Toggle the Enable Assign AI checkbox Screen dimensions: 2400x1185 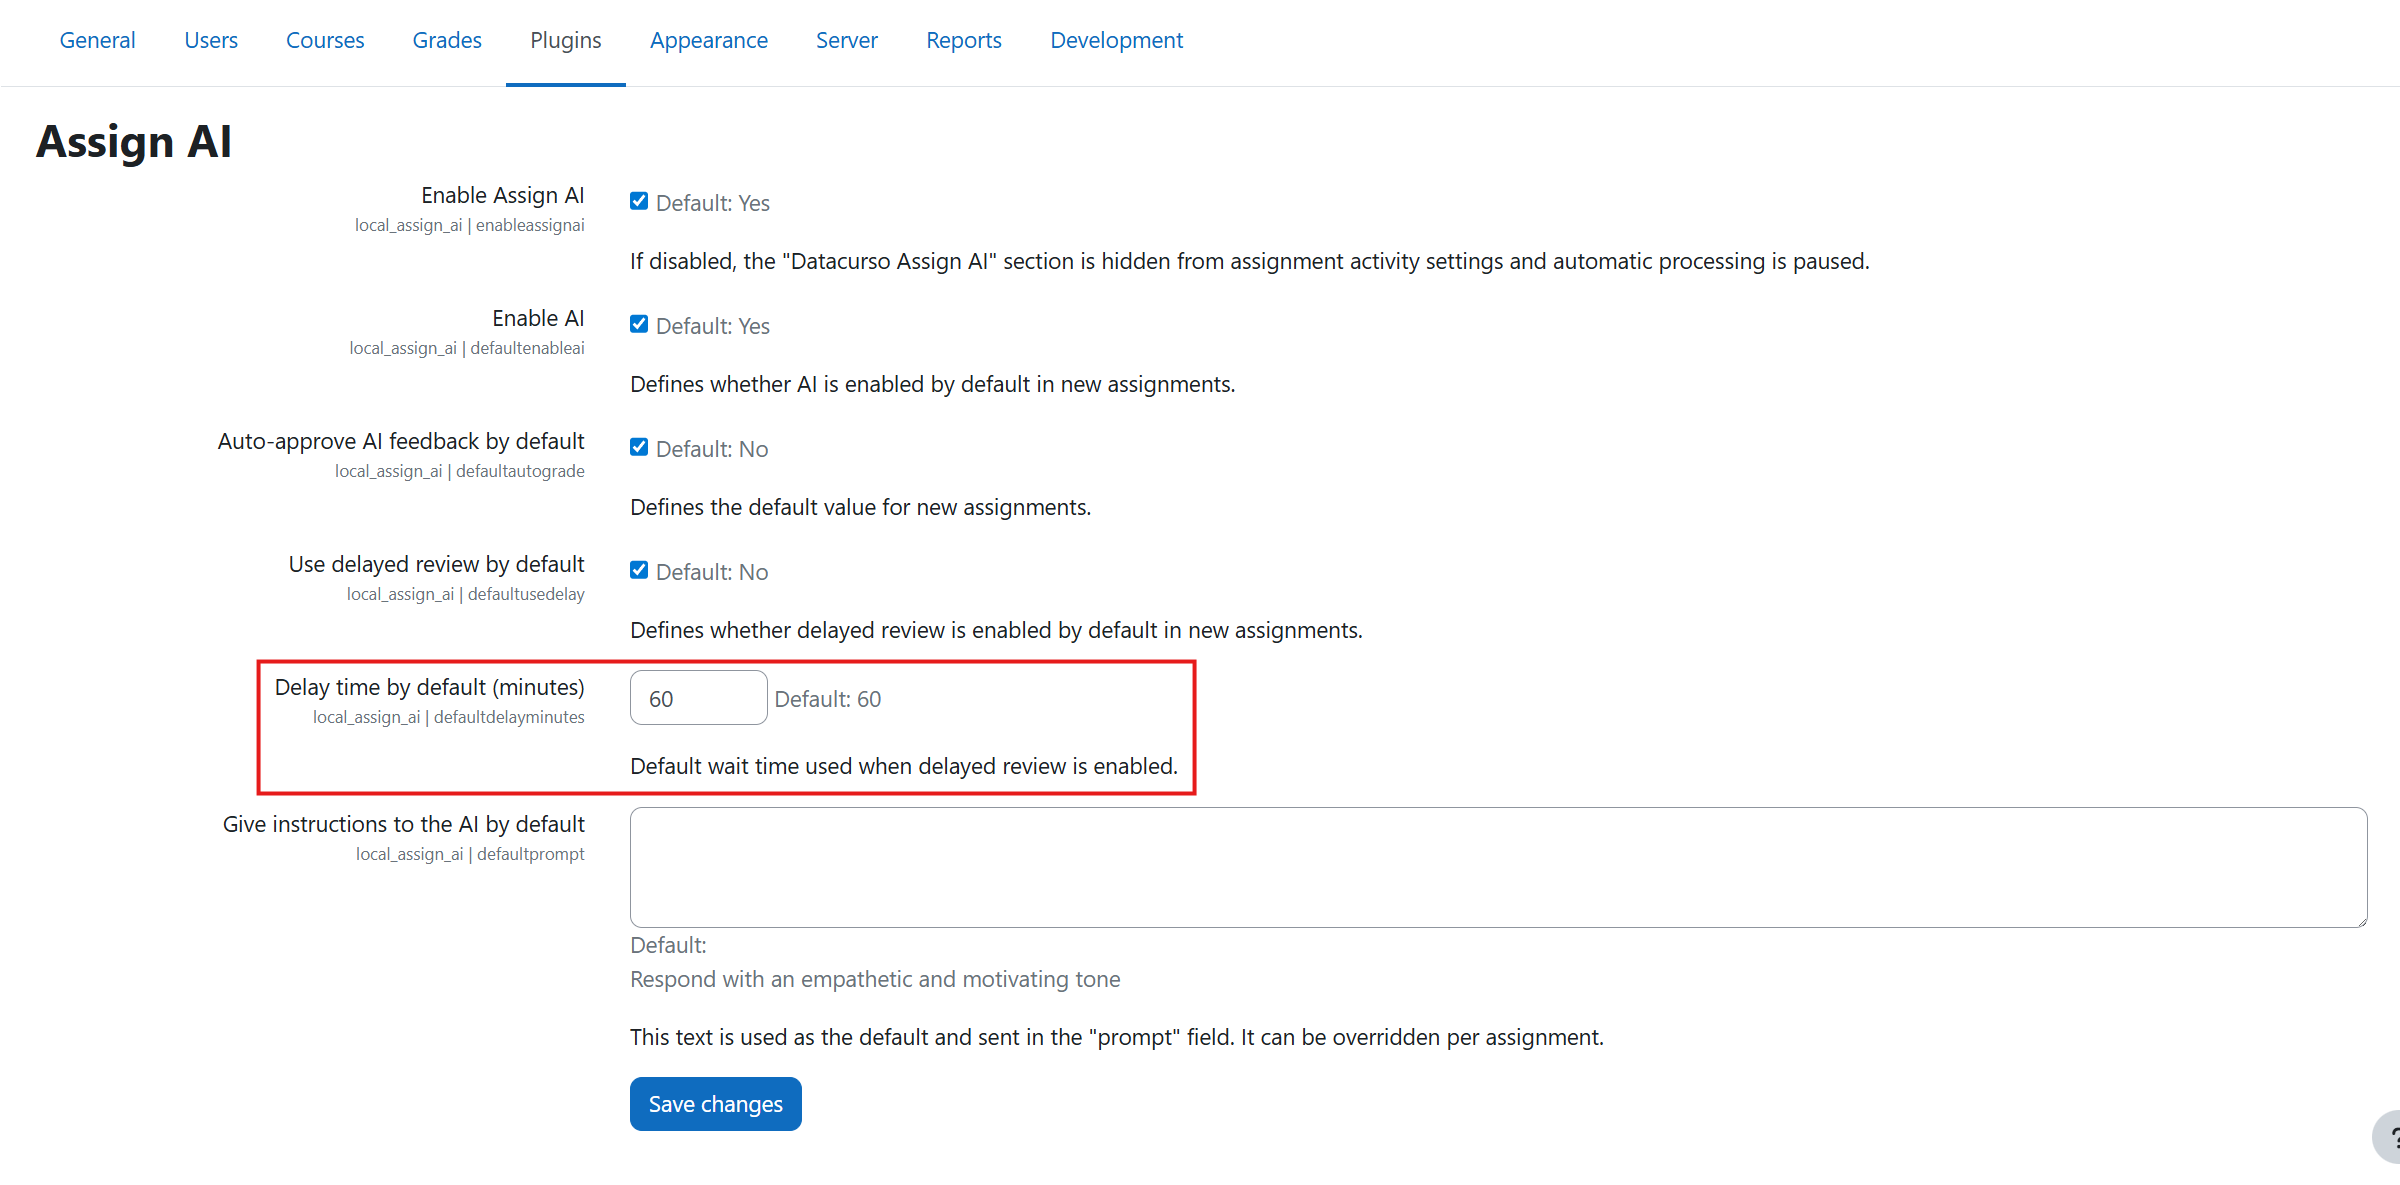[639, 201]
